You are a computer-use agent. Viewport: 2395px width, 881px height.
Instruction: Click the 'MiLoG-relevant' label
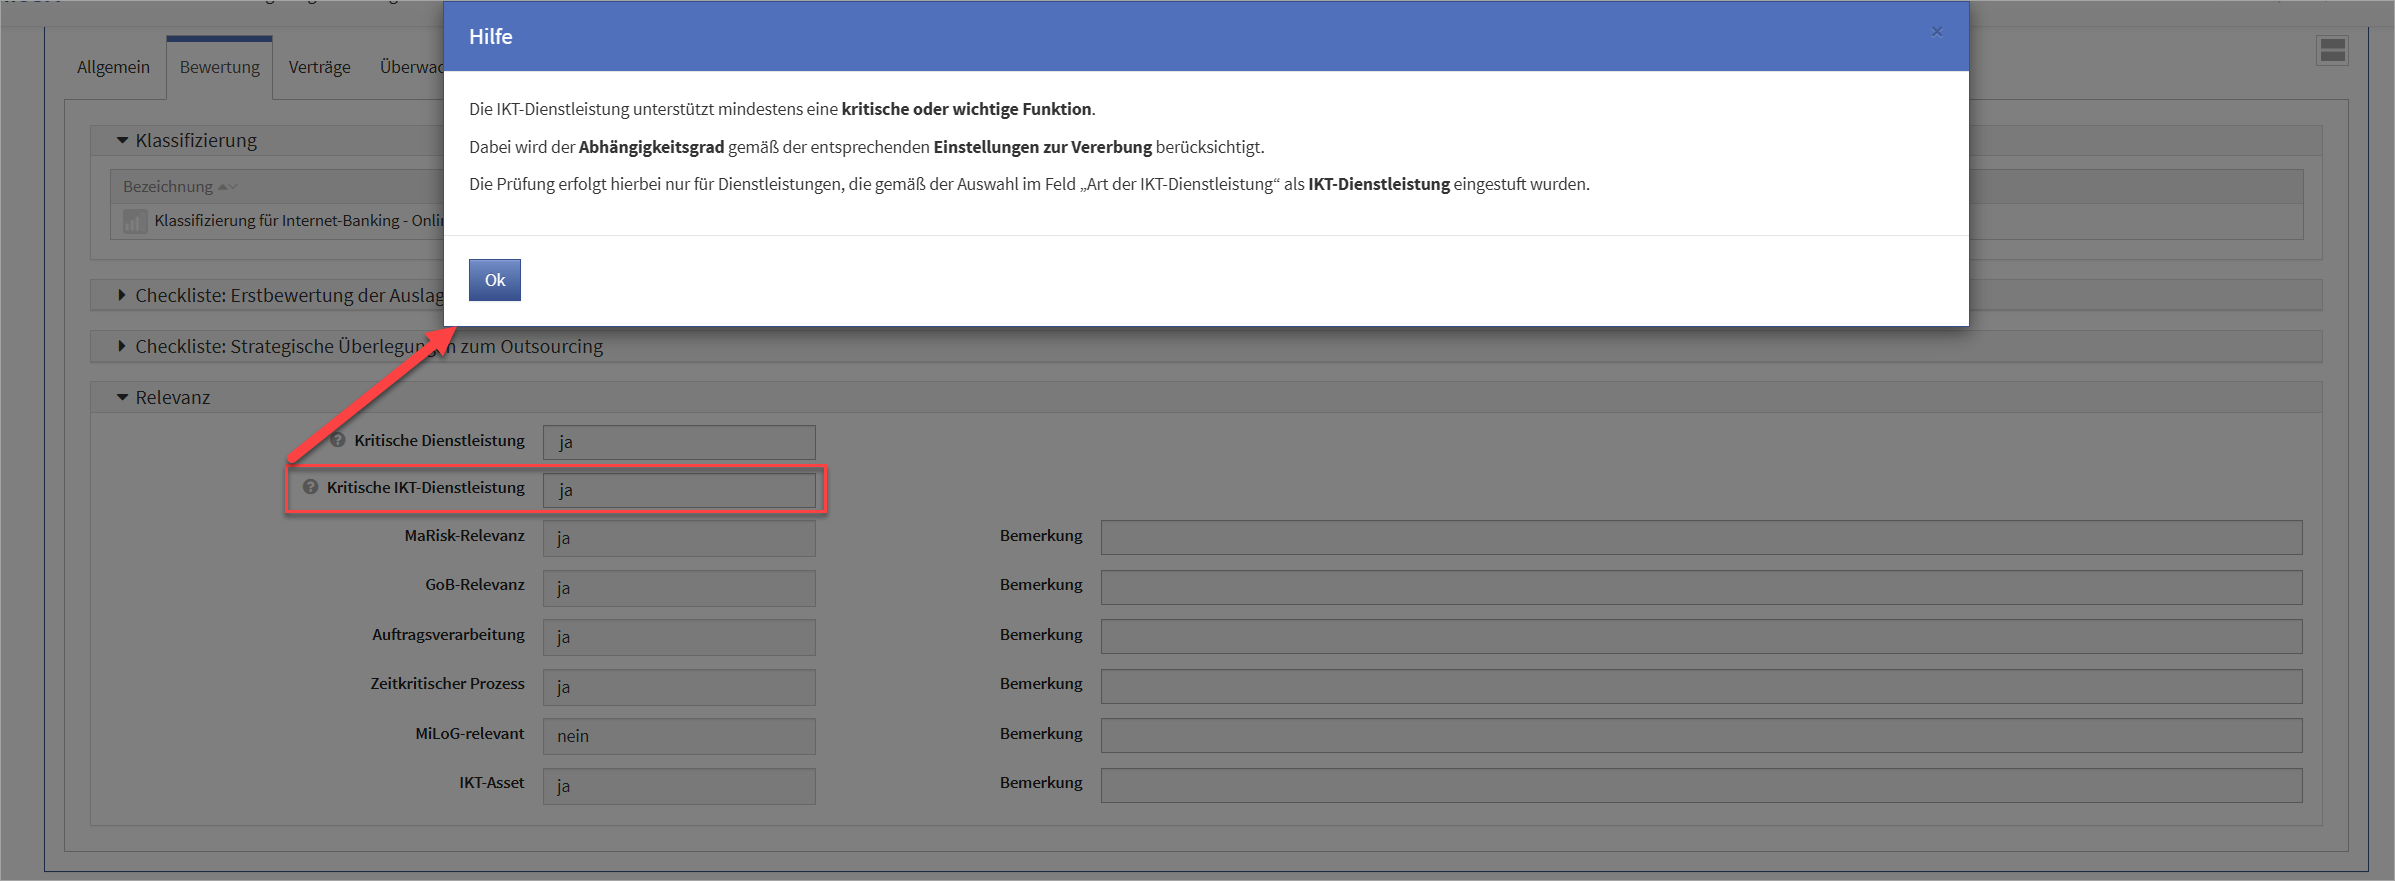click(470, 734)
